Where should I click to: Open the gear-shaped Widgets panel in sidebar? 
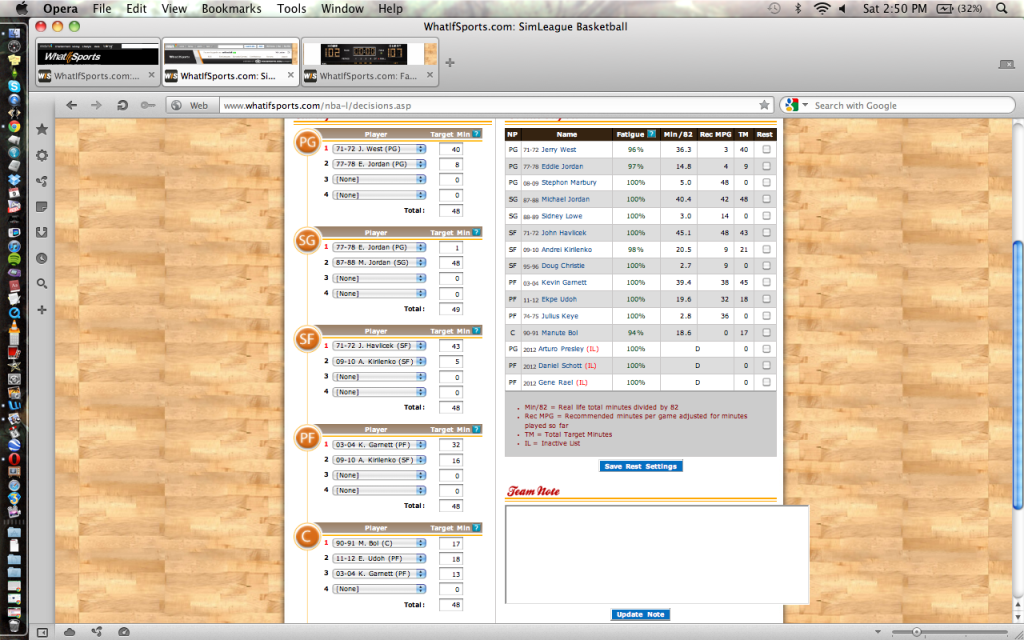pyautogui.click(x=42, y=155)
